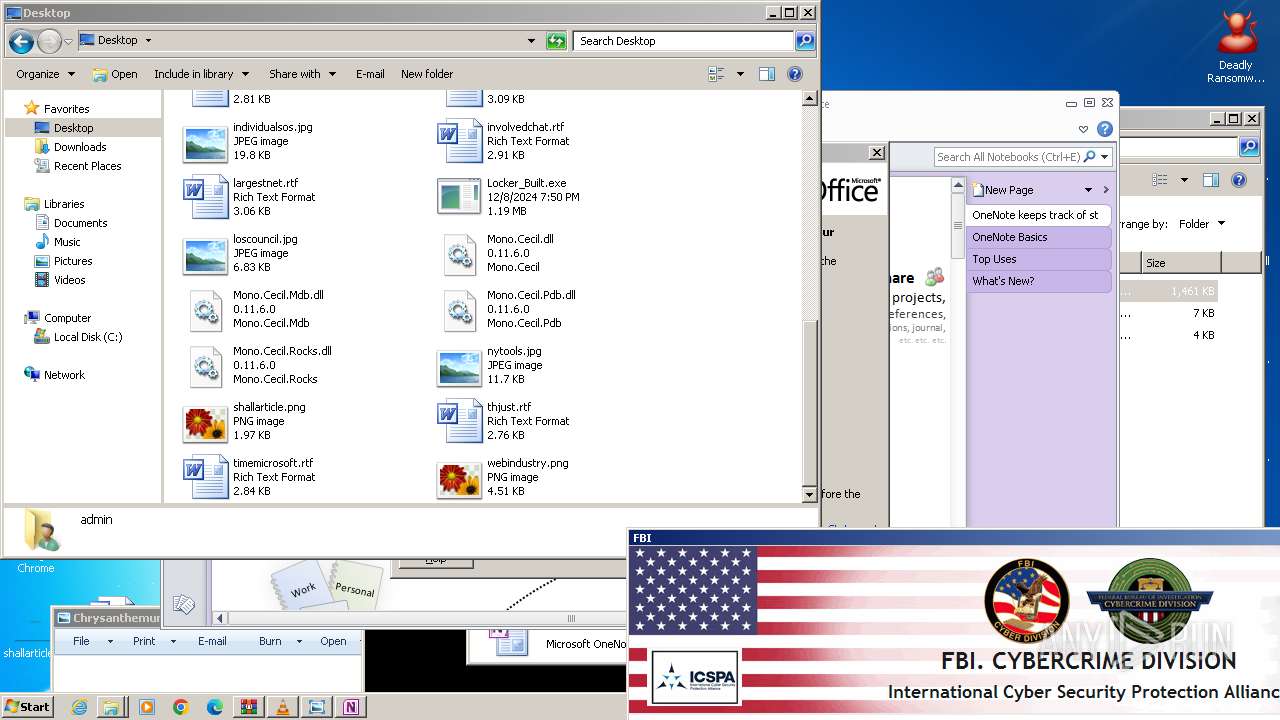Viewport: 1280px width, 720px height.
Task: Change view using the views icon in Desktop window
Action: pos(716,74)
